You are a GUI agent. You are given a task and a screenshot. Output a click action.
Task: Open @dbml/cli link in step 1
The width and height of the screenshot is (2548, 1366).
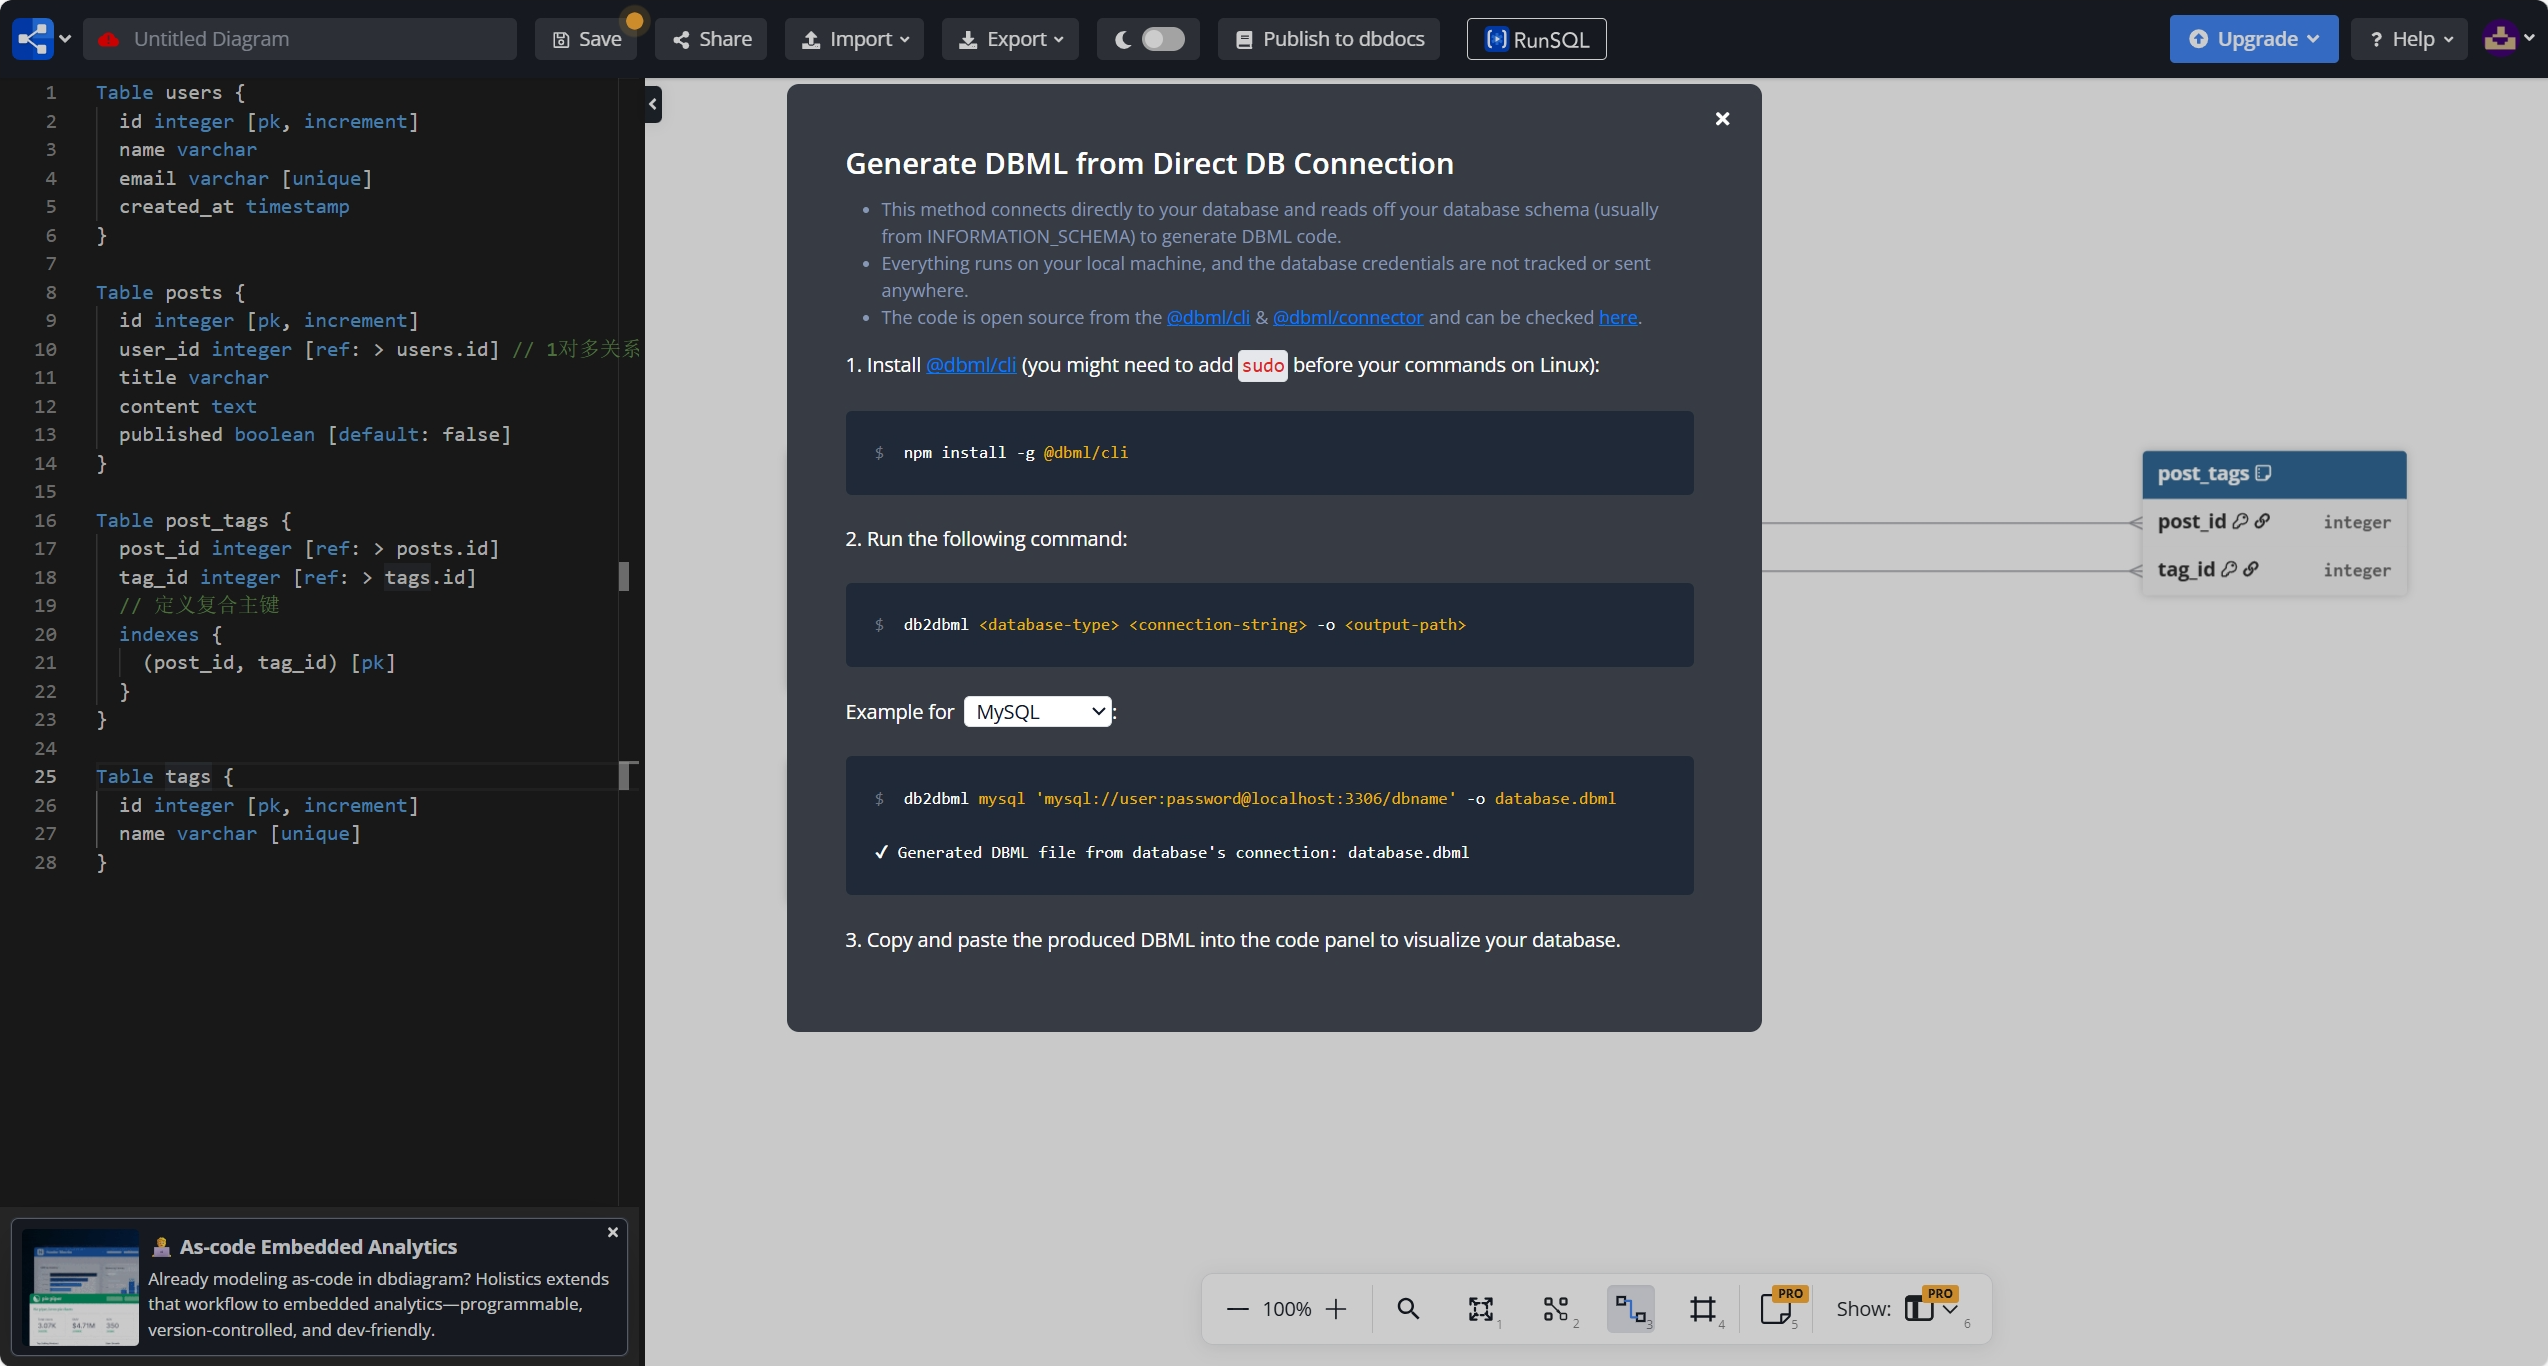[x=970, y=365]
